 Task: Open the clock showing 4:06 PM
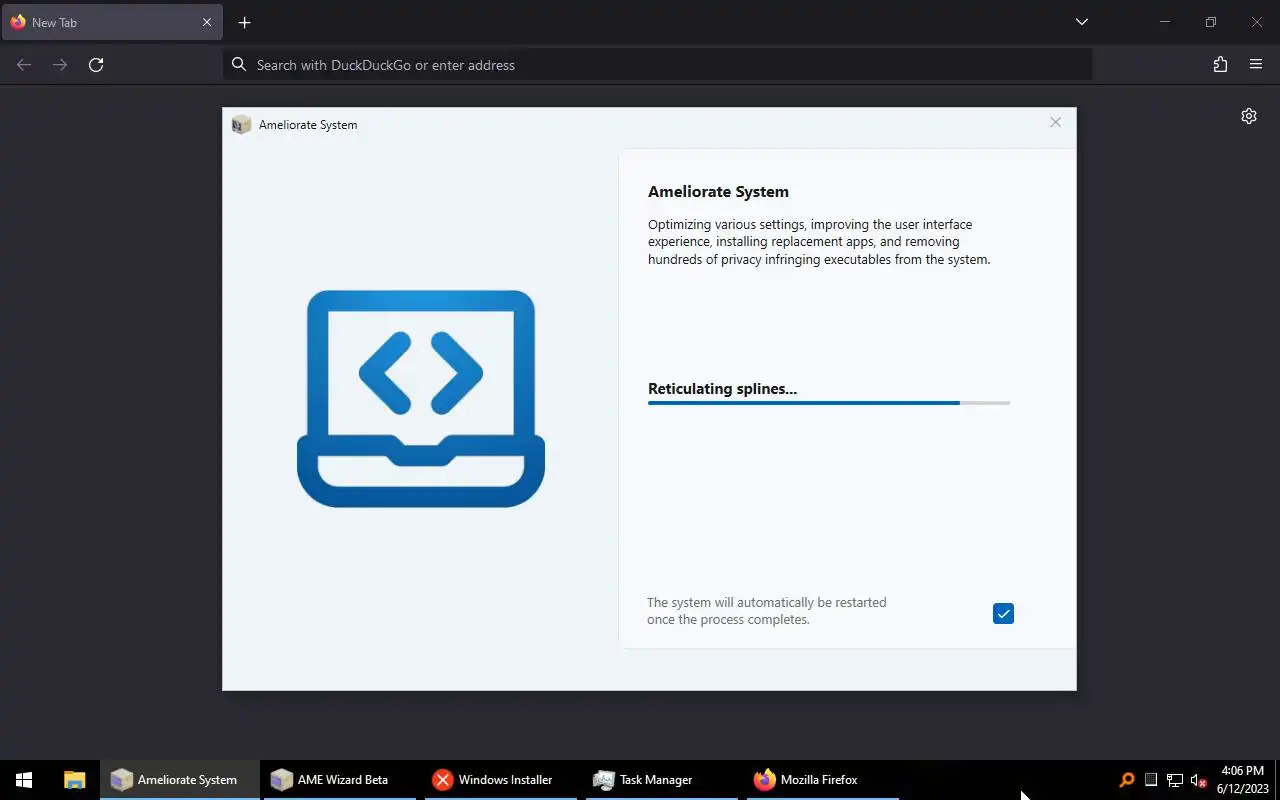point(1243,780)
